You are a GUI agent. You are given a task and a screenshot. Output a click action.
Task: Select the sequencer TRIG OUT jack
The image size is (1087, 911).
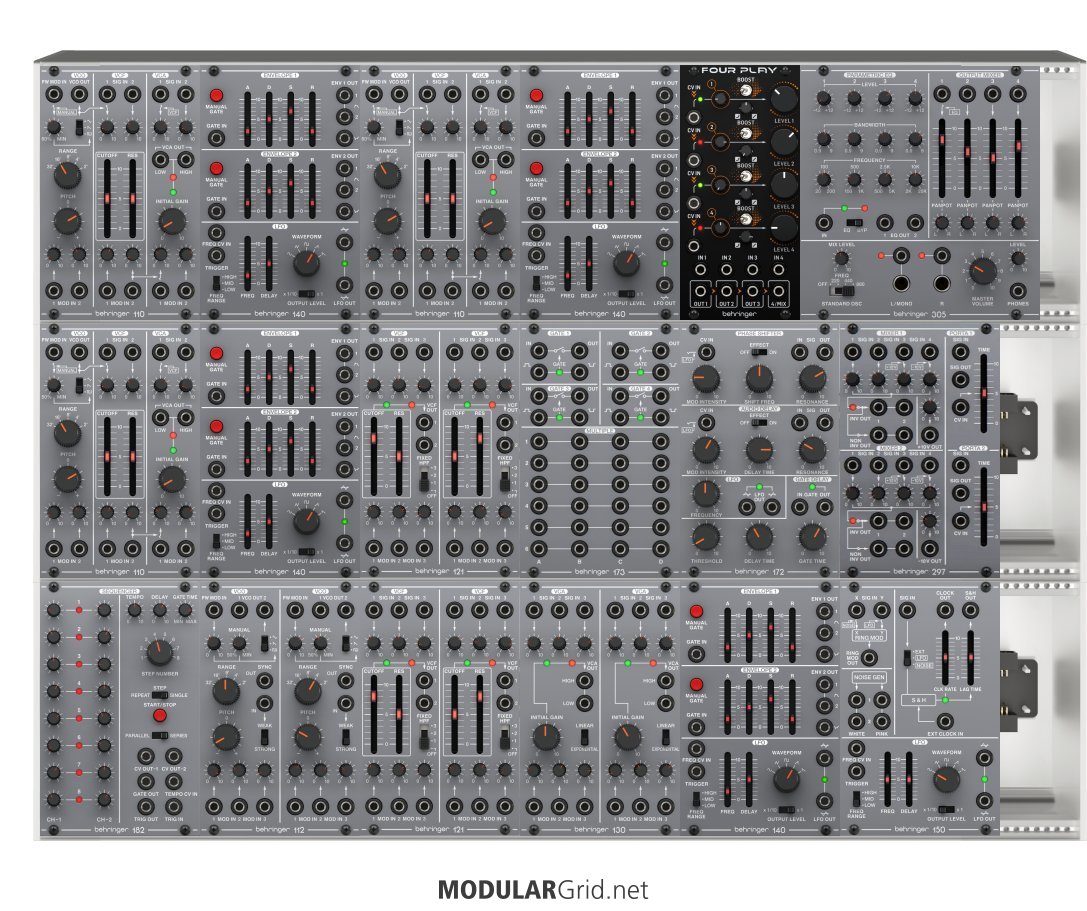(146, 806)
